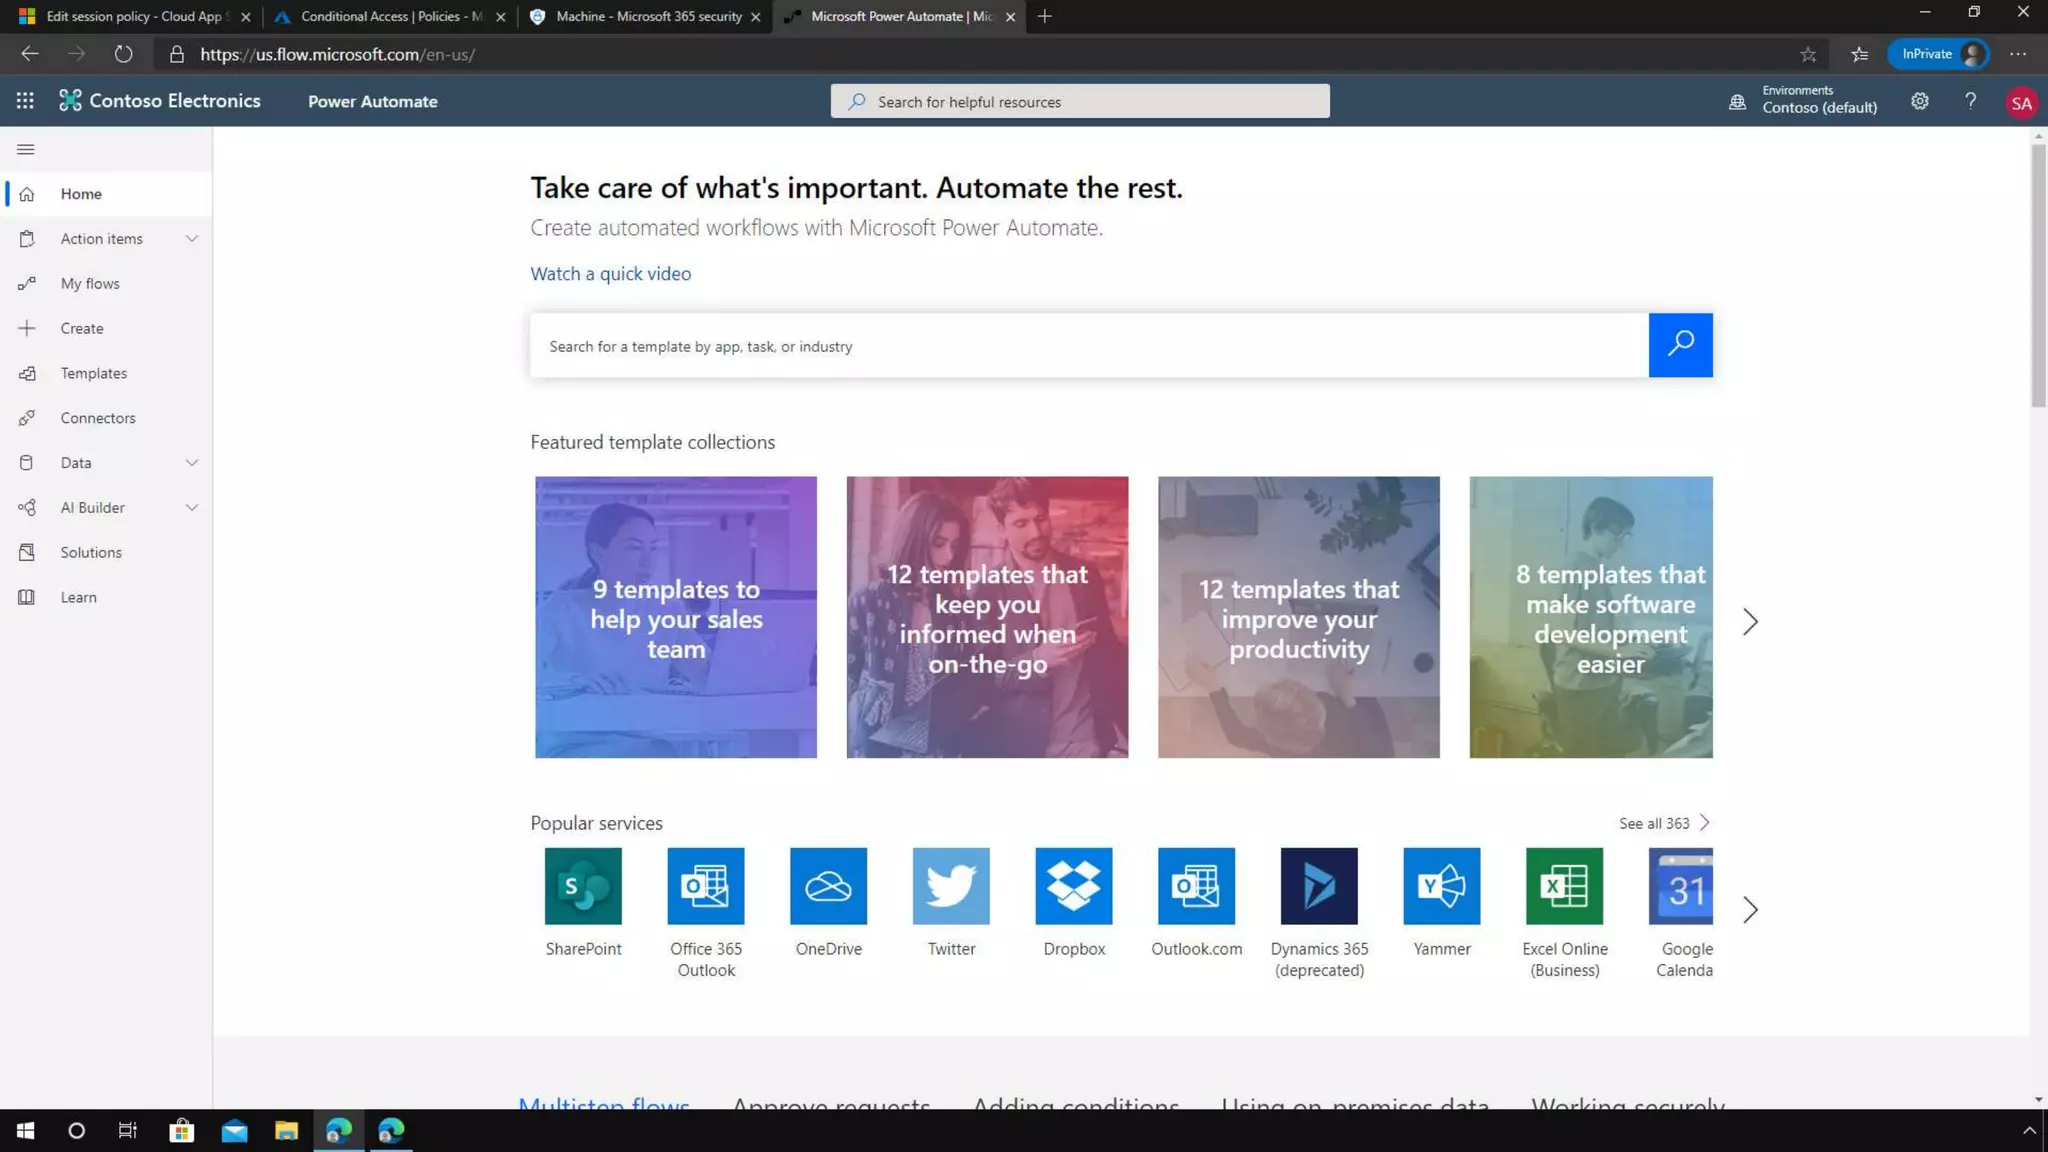Open browser settings ellipsis menu
This screenshot has height=1152, width=2048.
(2018, 54)
